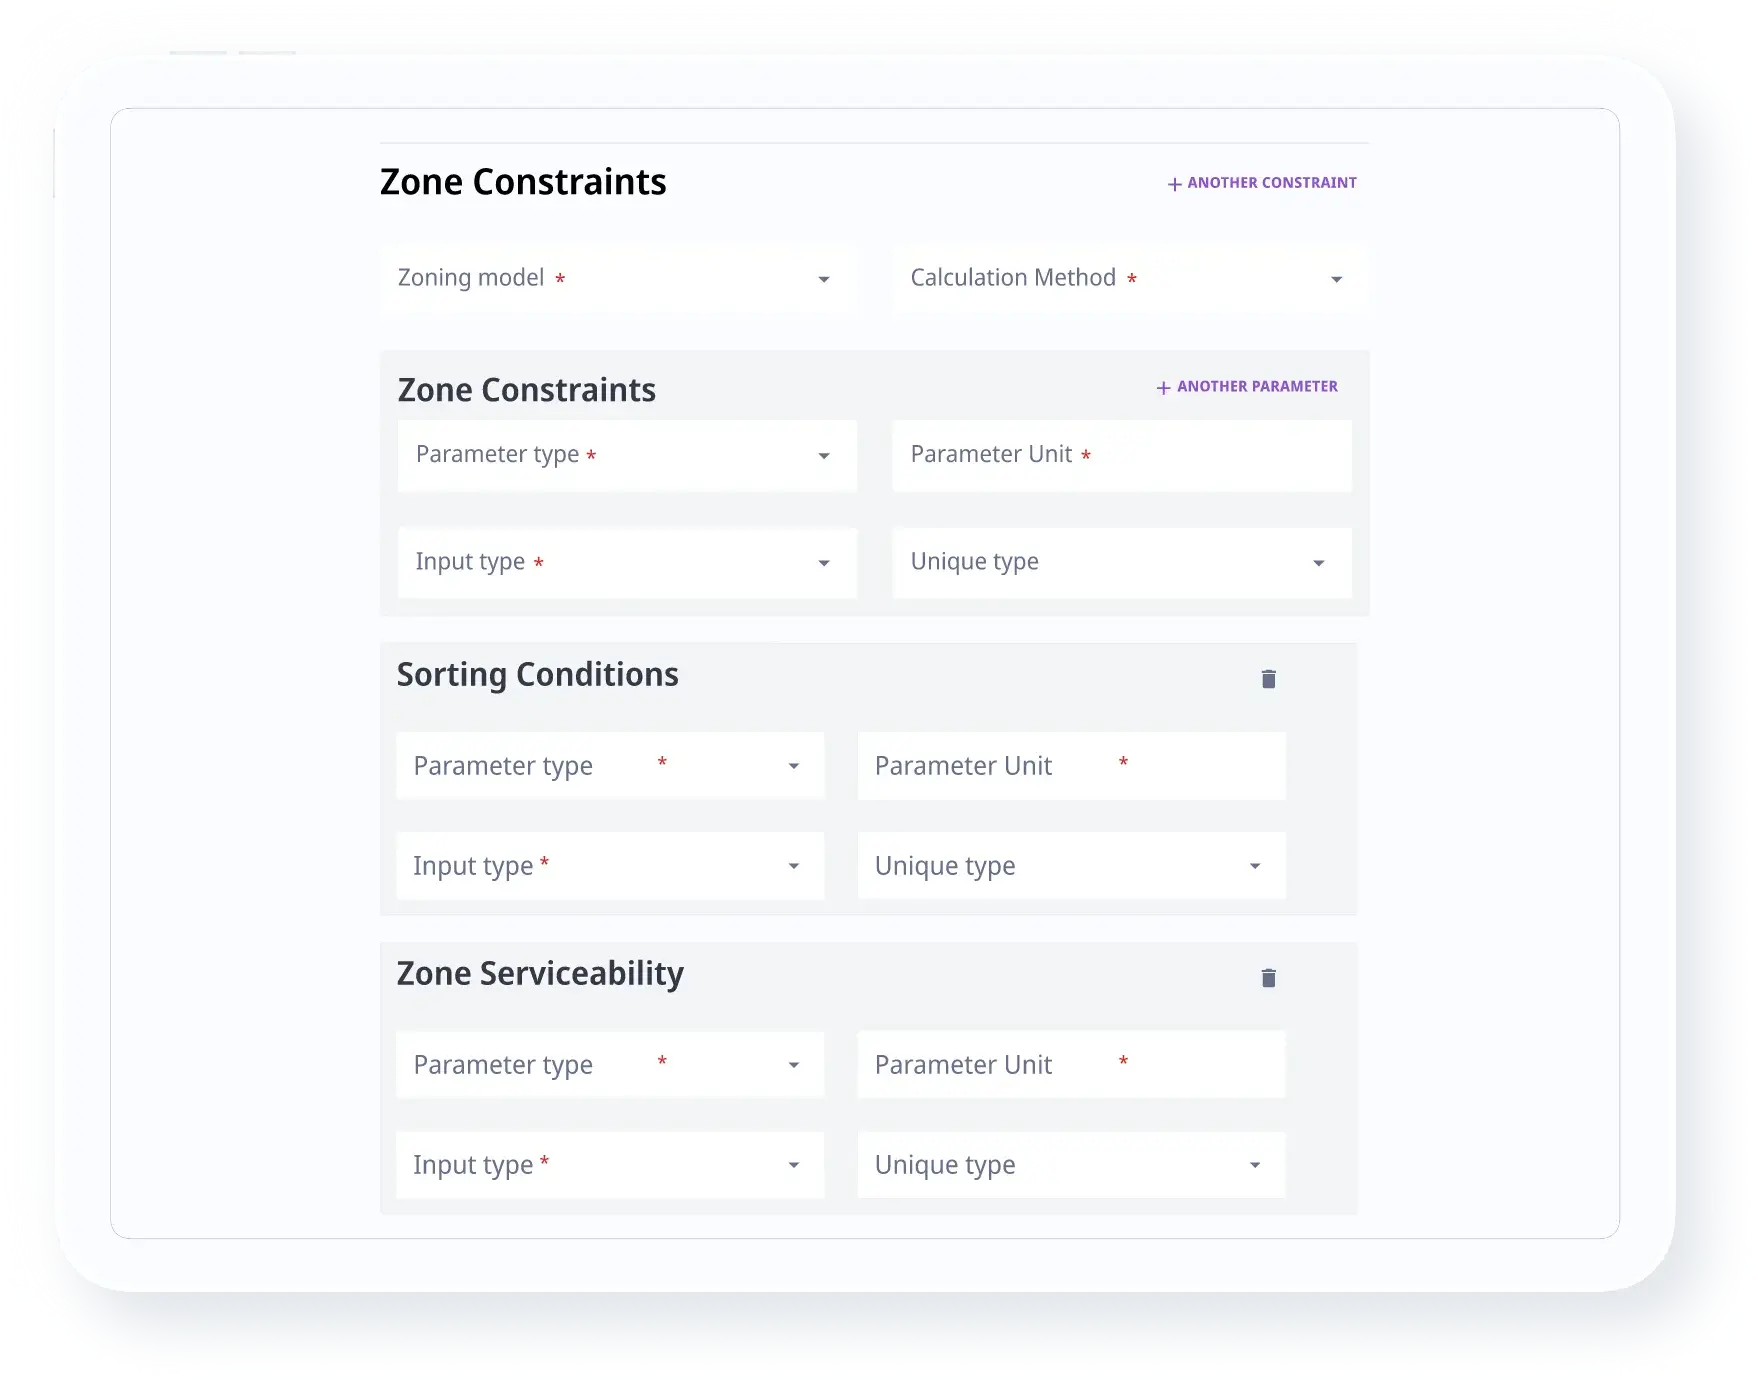Expand Input type under Zone Serviceability

coord(610,1165)
